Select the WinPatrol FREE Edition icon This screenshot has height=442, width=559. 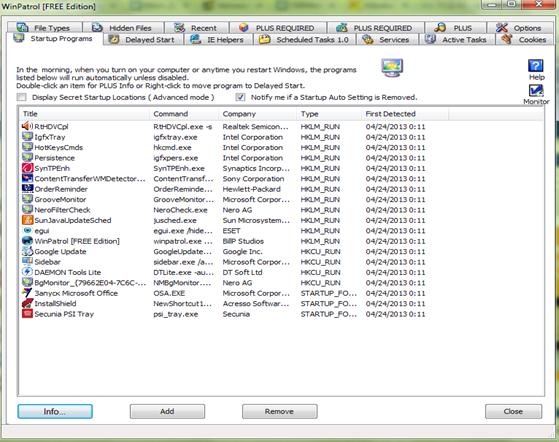click(x=27, y=241)
